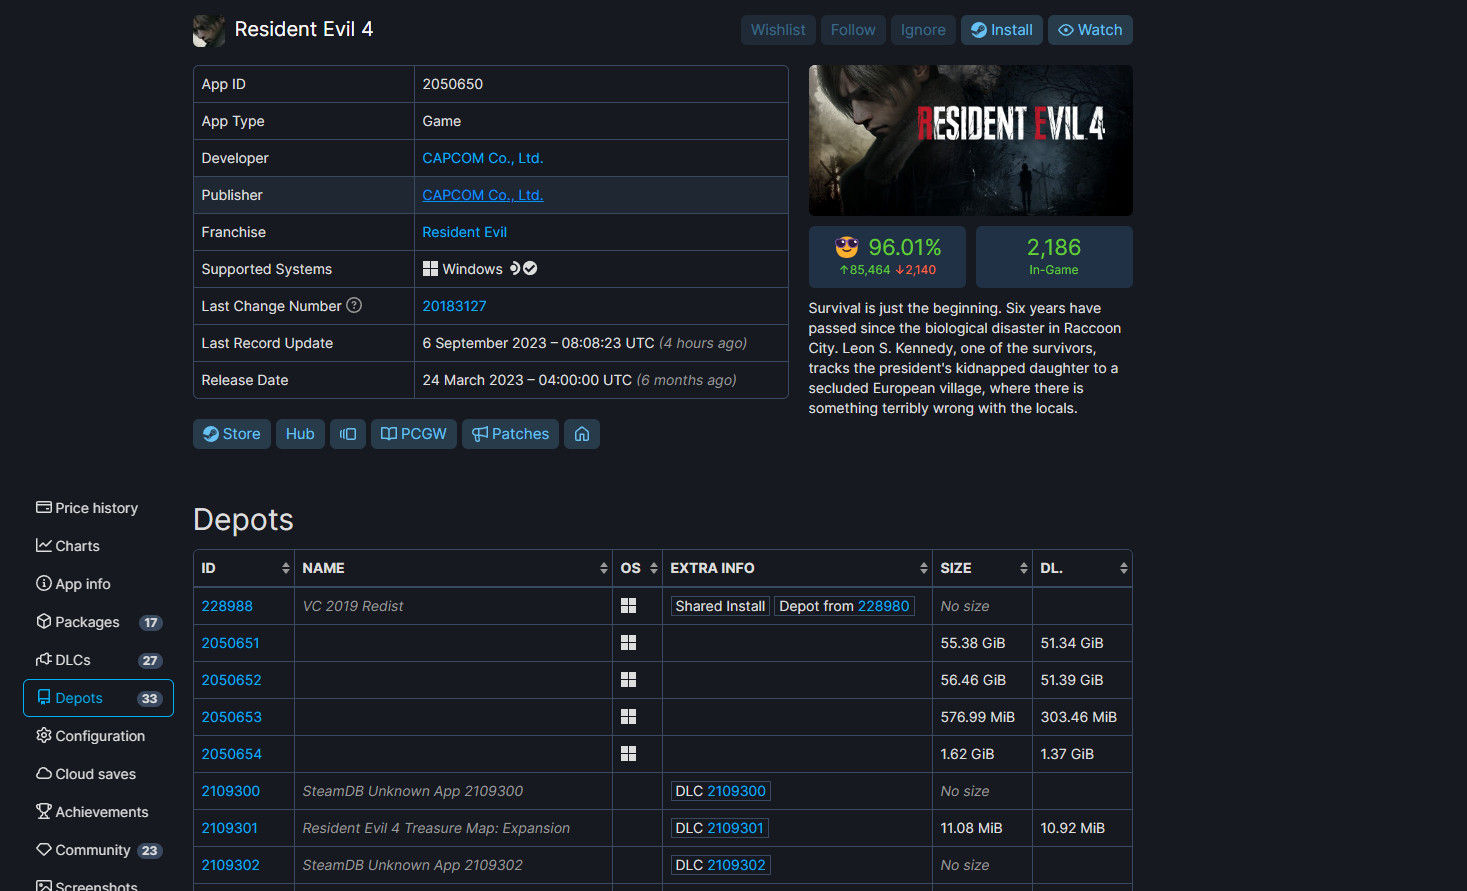The height and width of the screenshot is (891, 1467).
Task: Toggle Follow for this game
Action: 853,30
